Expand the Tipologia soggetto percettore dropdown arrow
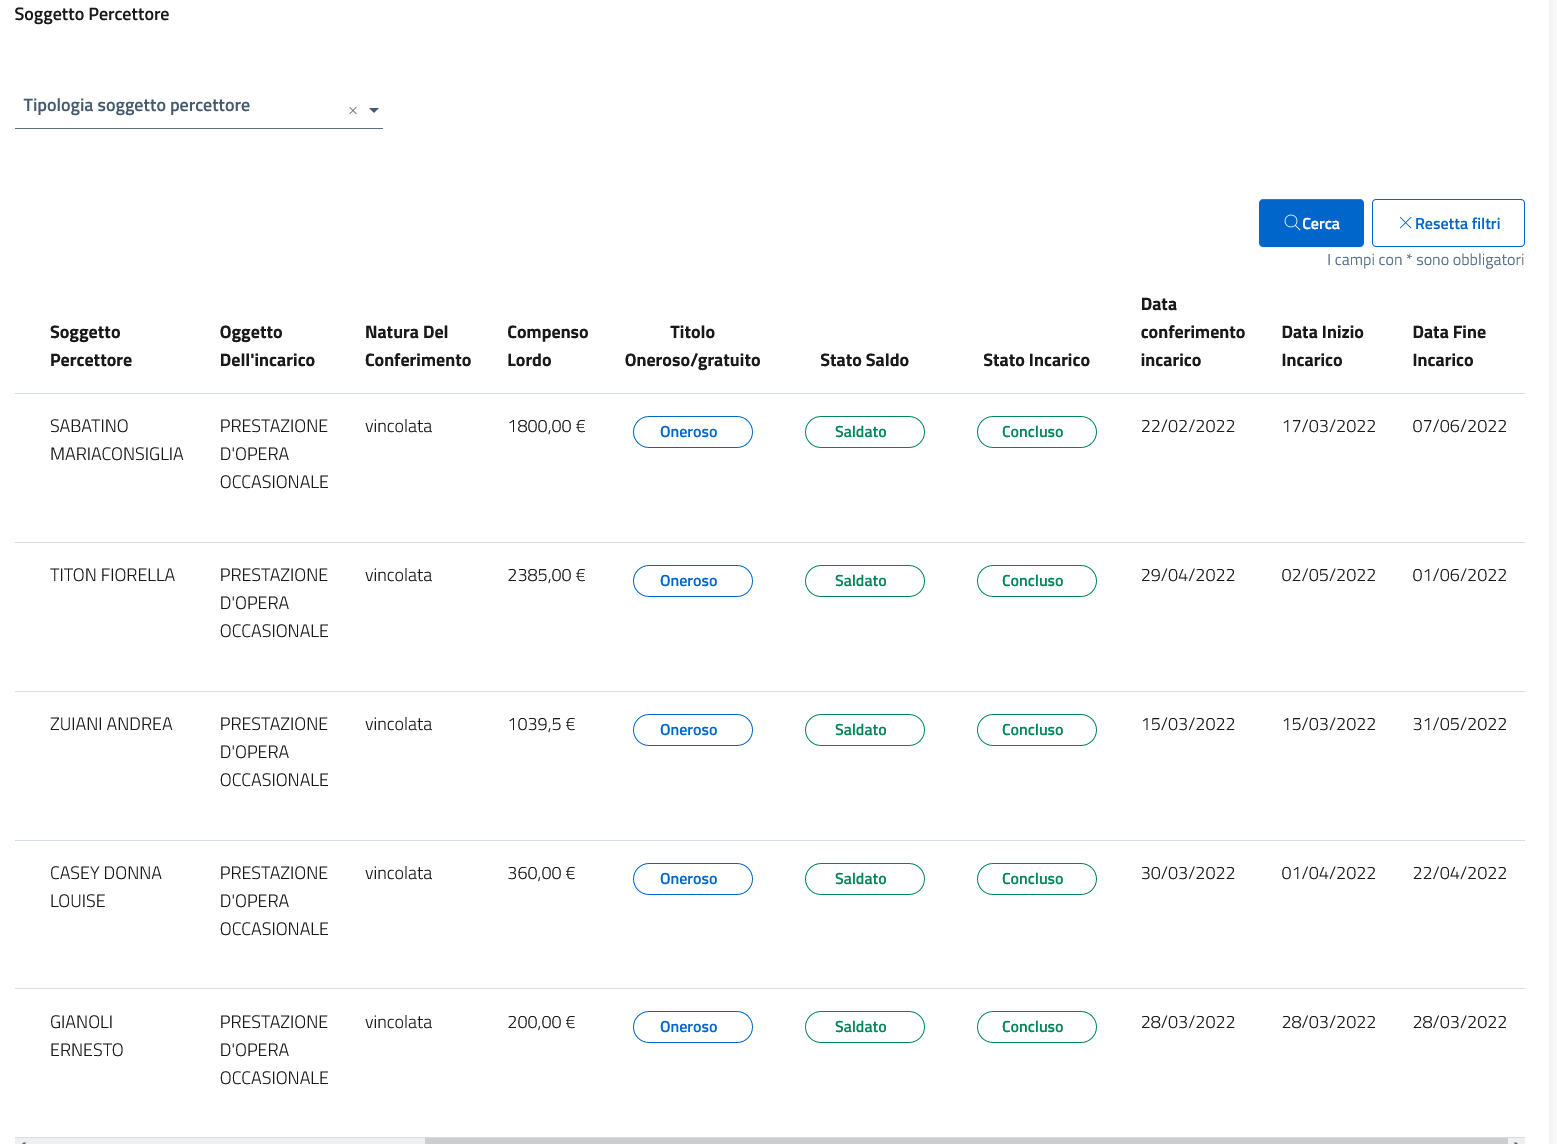1557x1144 pixels. pos(374,111)
